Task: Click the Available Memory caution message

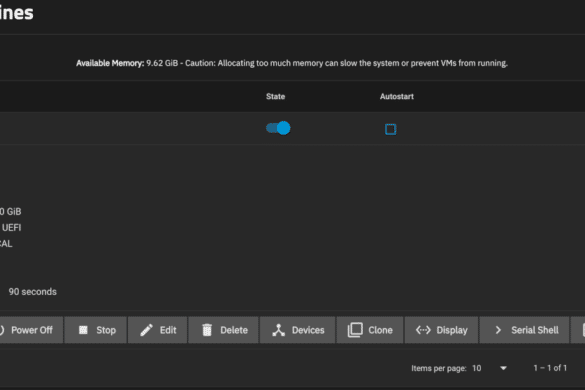Action: (x=292, y=63)
